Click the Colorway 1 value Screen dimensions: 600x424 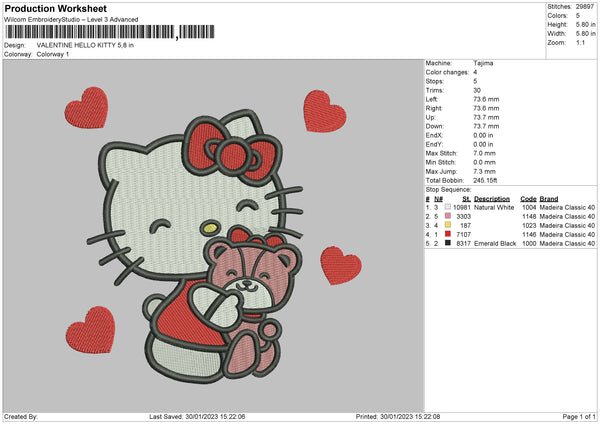pos(53,54)
